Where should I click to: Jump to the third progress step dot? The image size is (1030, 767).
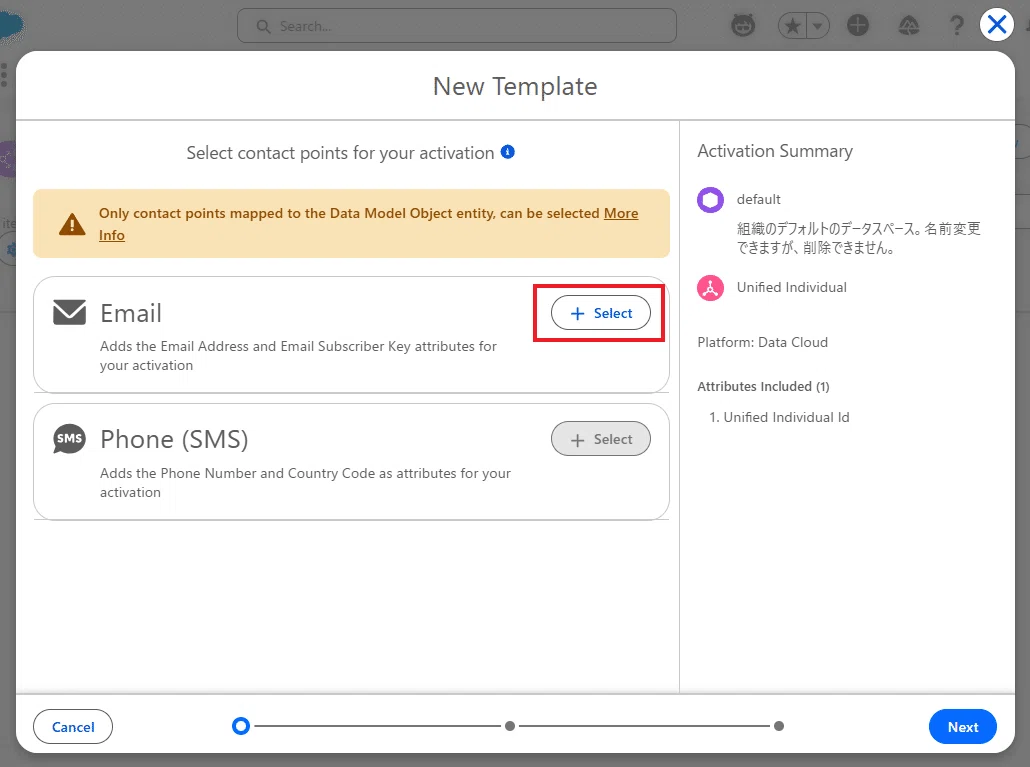[x=778, y=726]
